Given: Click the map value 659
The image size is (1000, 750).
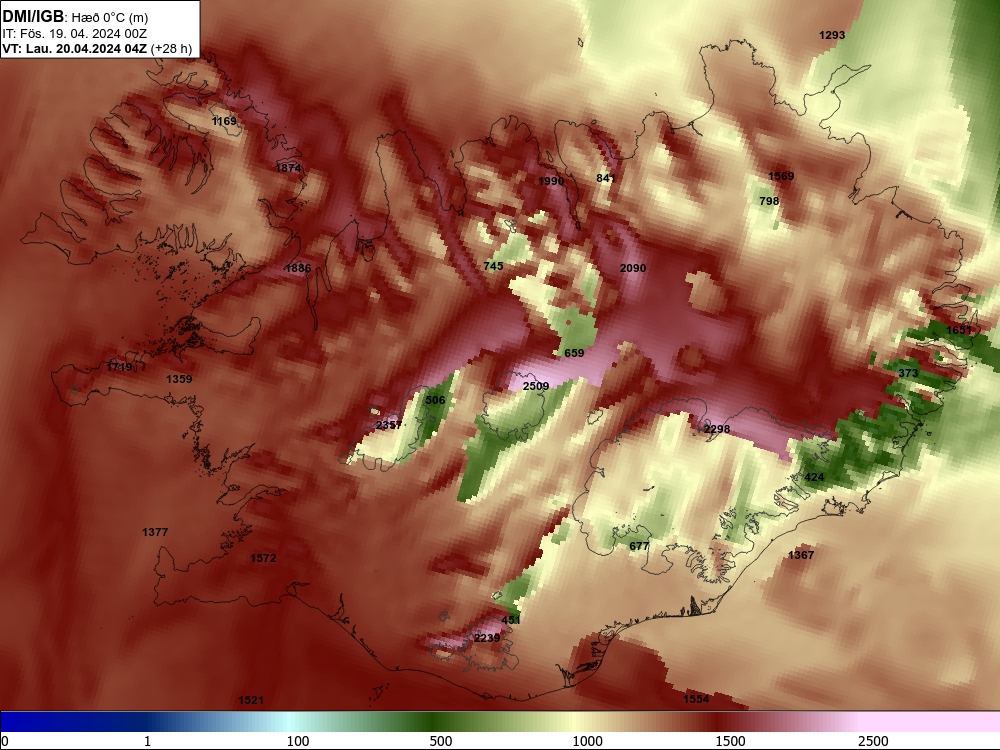Looking at the screenshot, I should 574,353.
